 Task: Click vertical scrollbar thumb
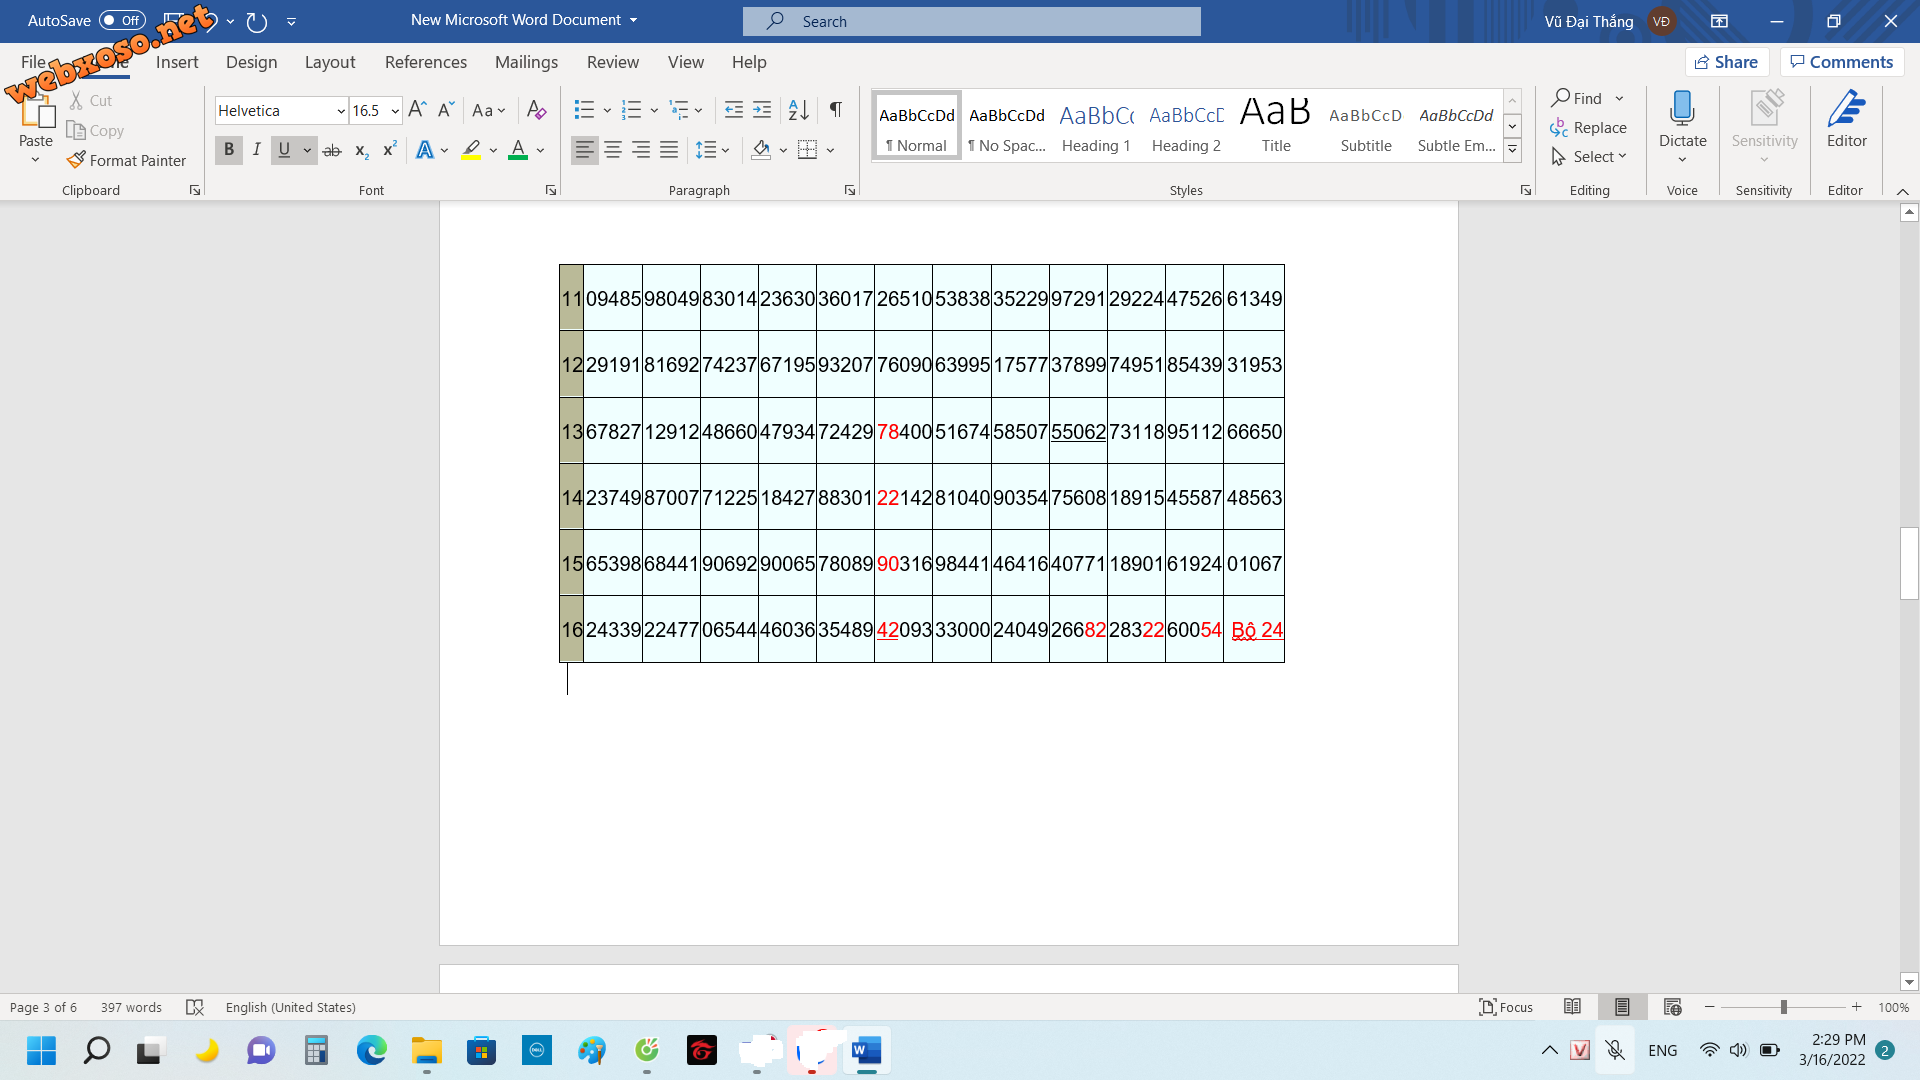click(x=1909, y=563)
